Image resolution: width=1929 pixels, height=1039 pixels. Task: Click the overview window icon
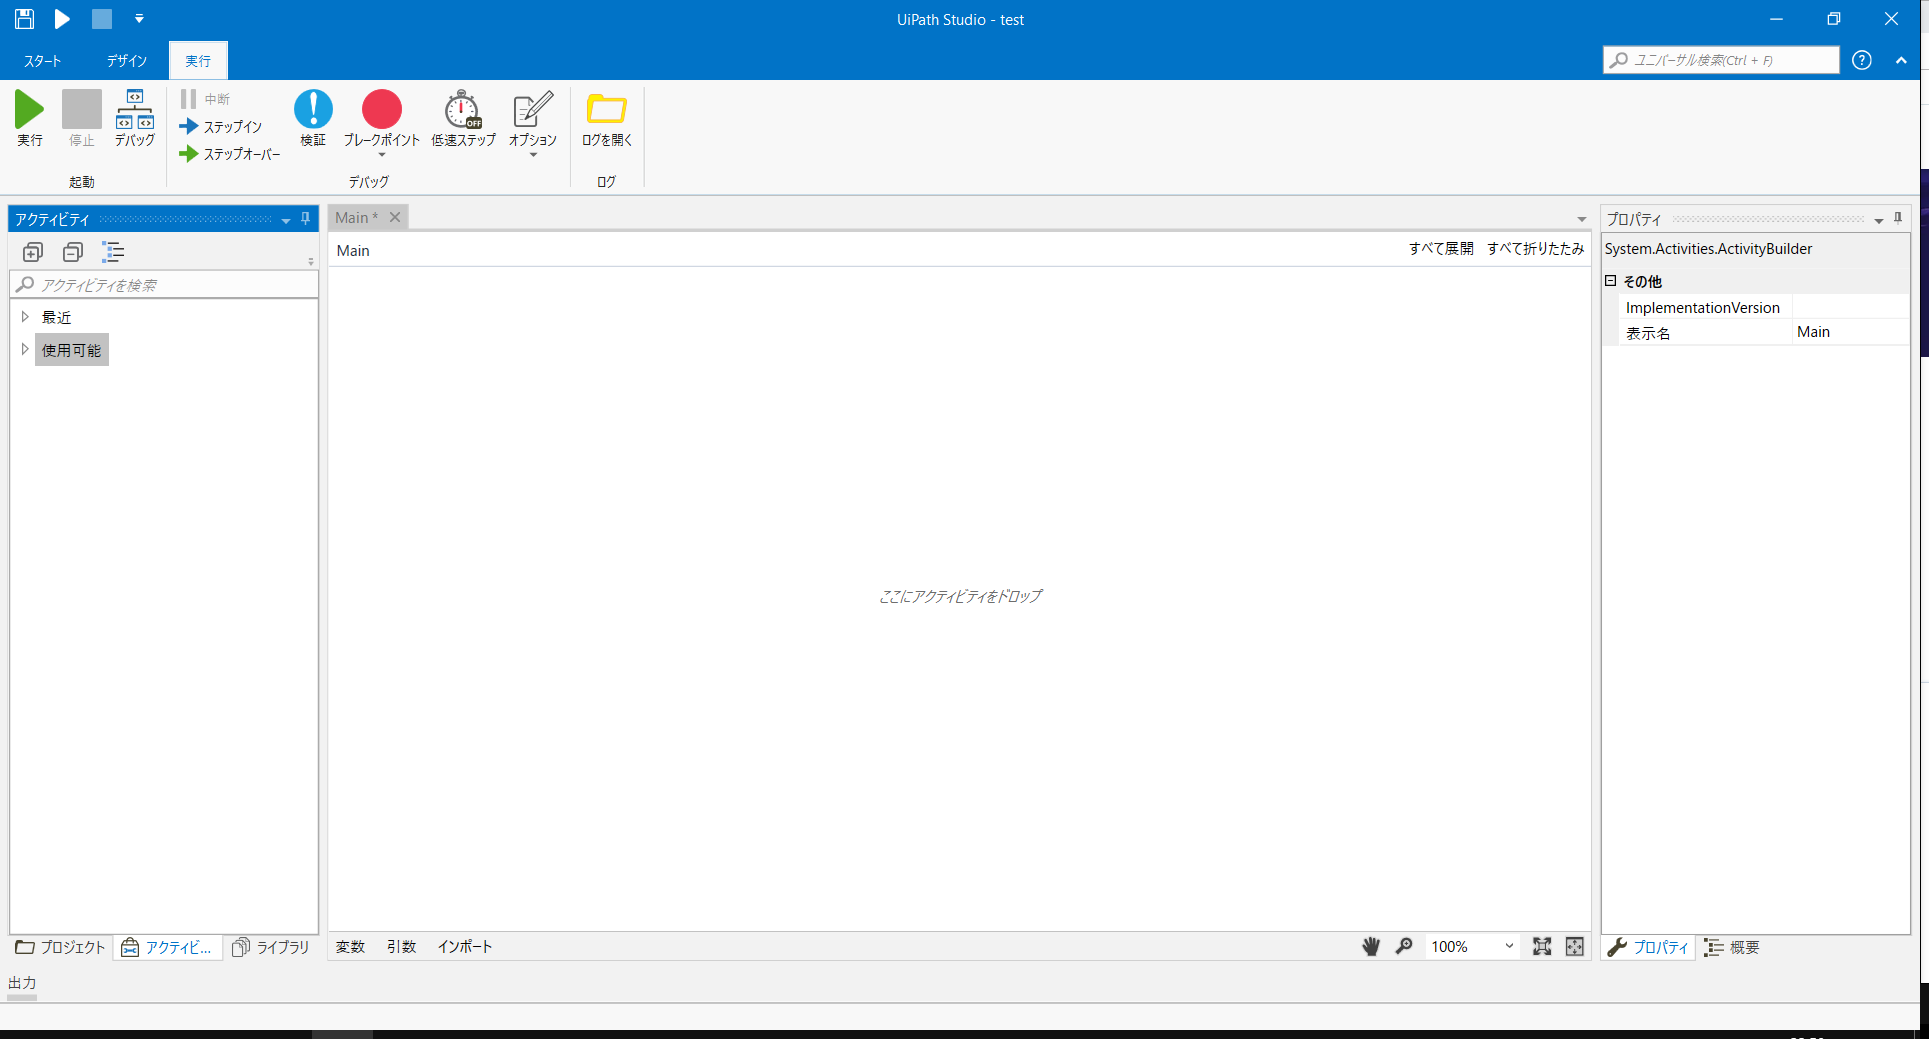[x=1575, y=946]
